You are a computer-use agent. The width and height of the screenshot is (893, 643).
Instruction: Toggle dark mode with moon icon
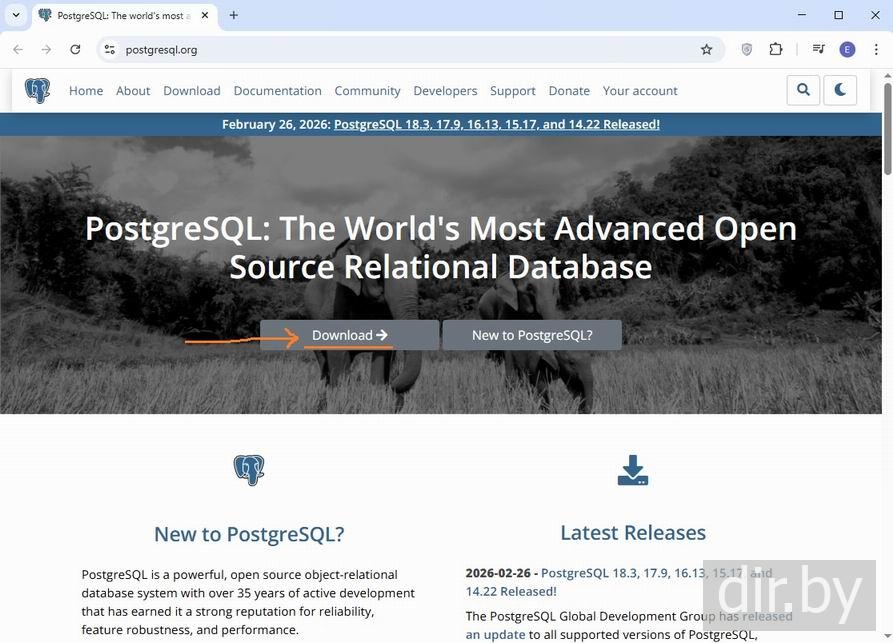(840, 90)
